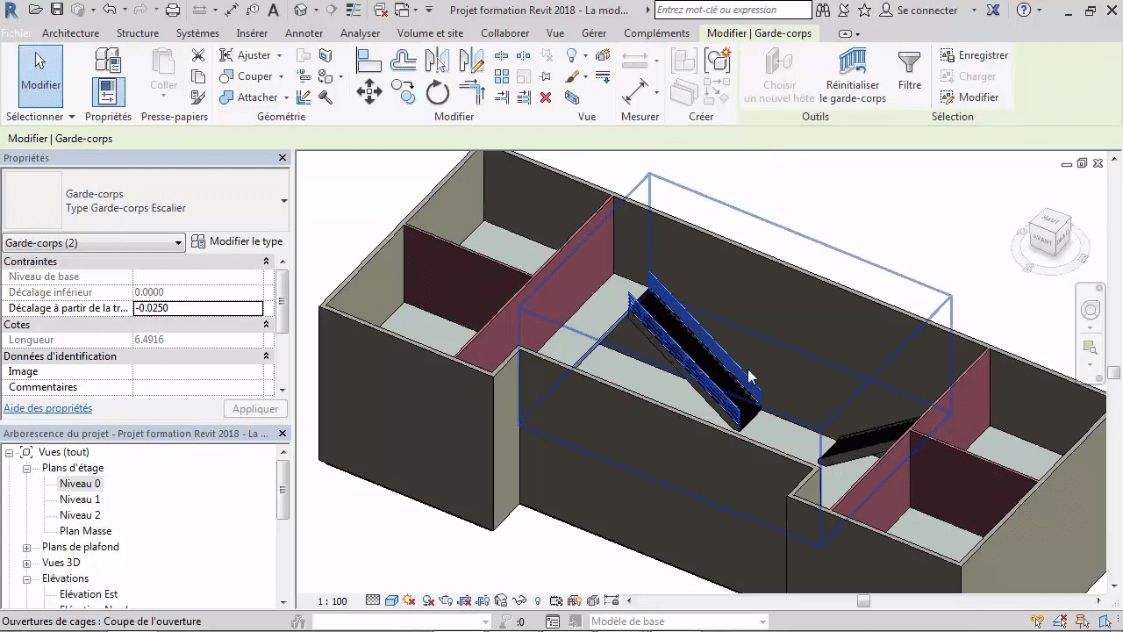
Task: Switch to the Architecture ribbon tab
Action: pos(70,33)
